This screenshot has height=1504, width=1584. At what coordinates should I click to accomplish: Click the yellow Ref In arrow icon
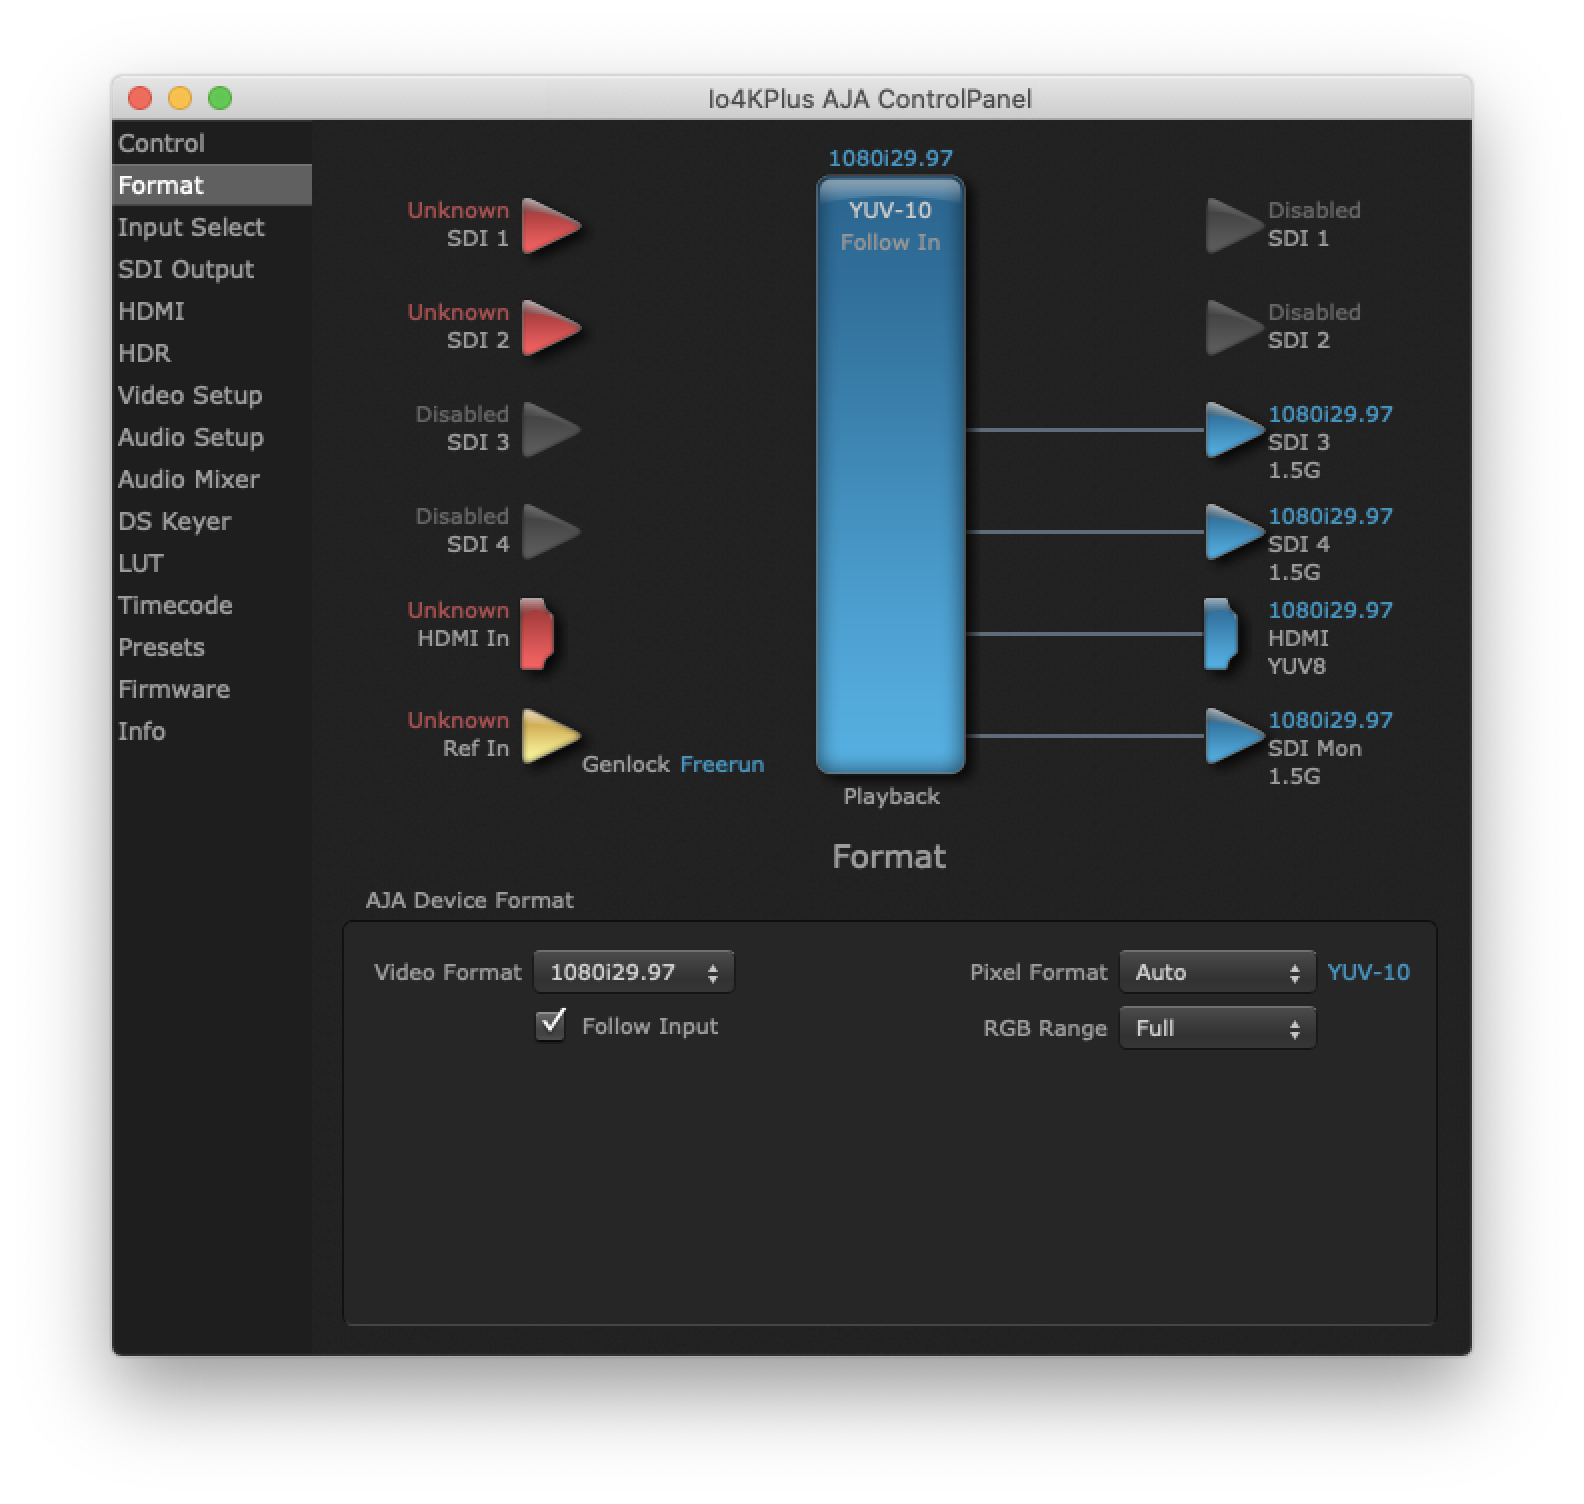[x=548, y=736]
